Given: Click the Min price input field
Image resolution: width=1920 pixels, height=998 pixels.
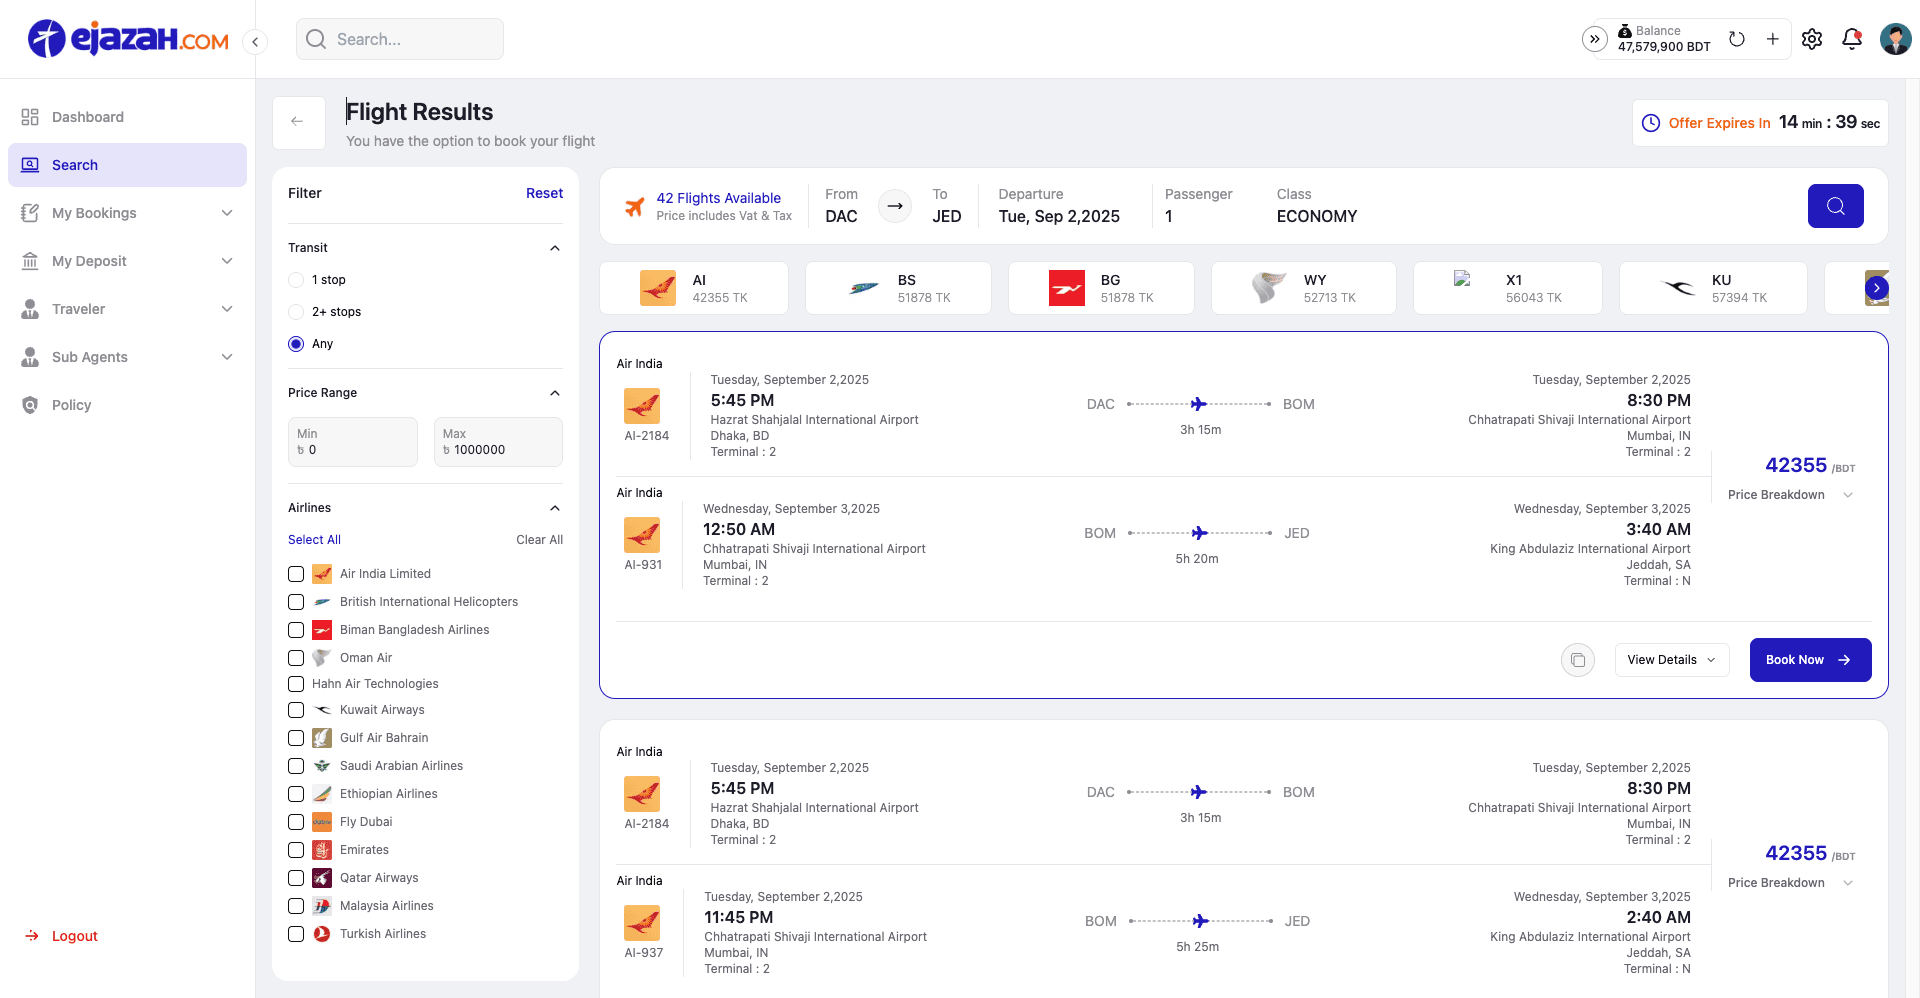Looking at the screenshot, I should pyautogui.click(x=353, y=442).
